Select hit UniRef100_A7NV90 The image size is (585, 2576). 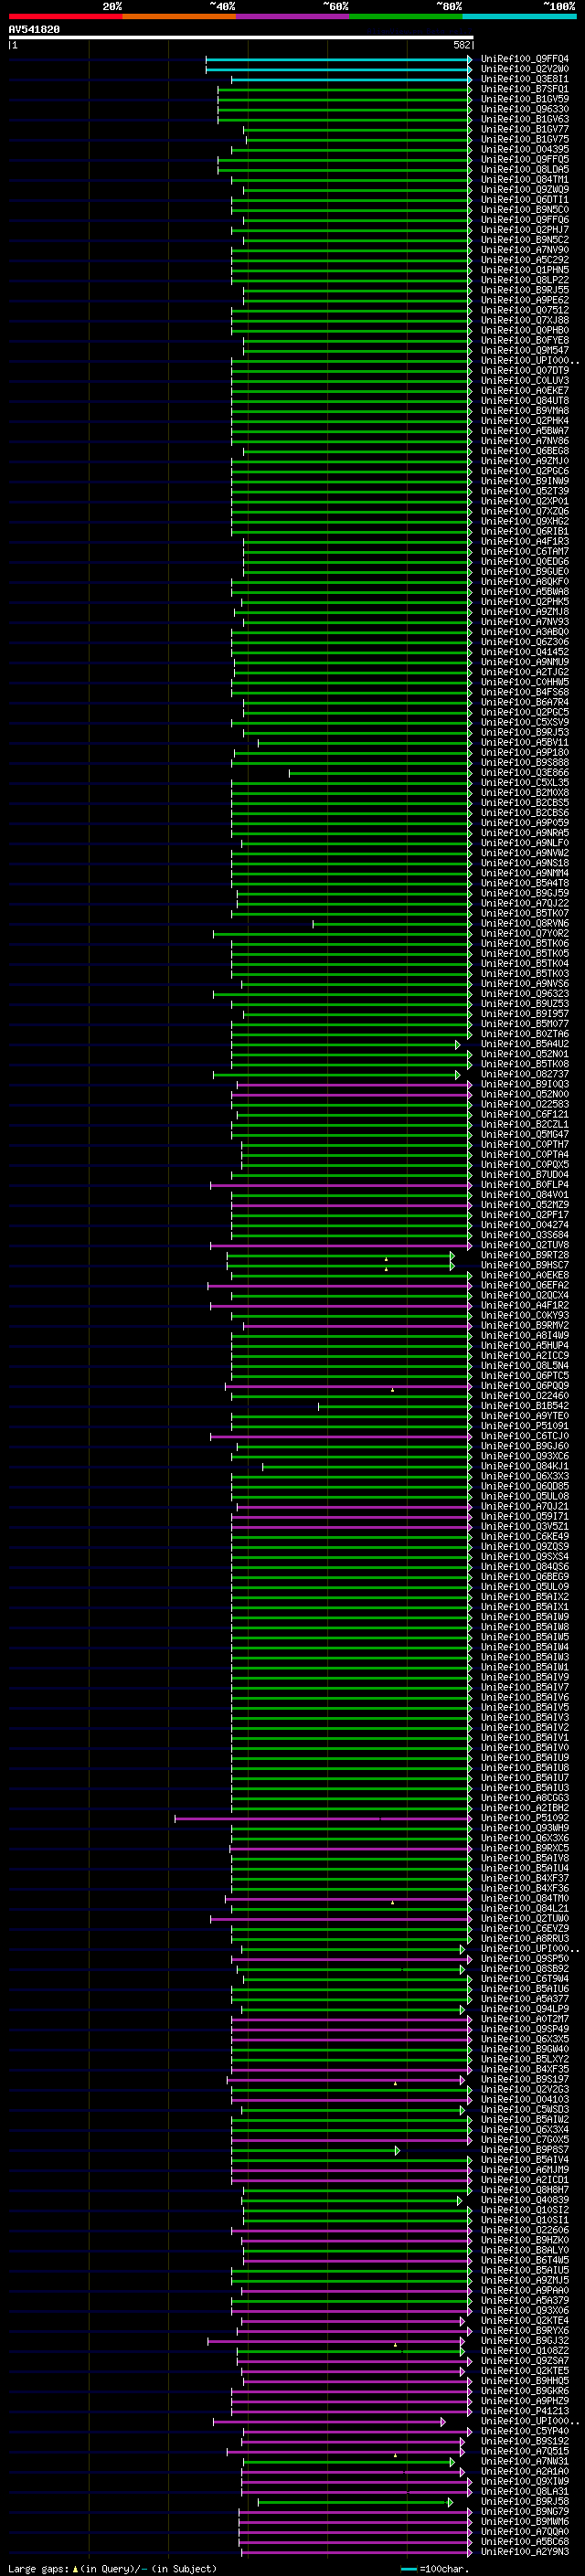[524, 250]
